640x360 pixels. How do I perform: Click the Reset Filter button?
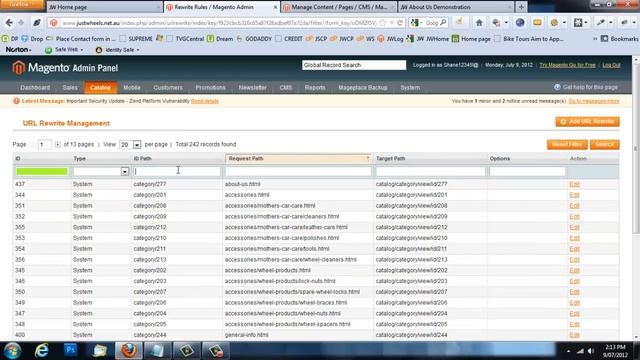click(x=567, y=144)
